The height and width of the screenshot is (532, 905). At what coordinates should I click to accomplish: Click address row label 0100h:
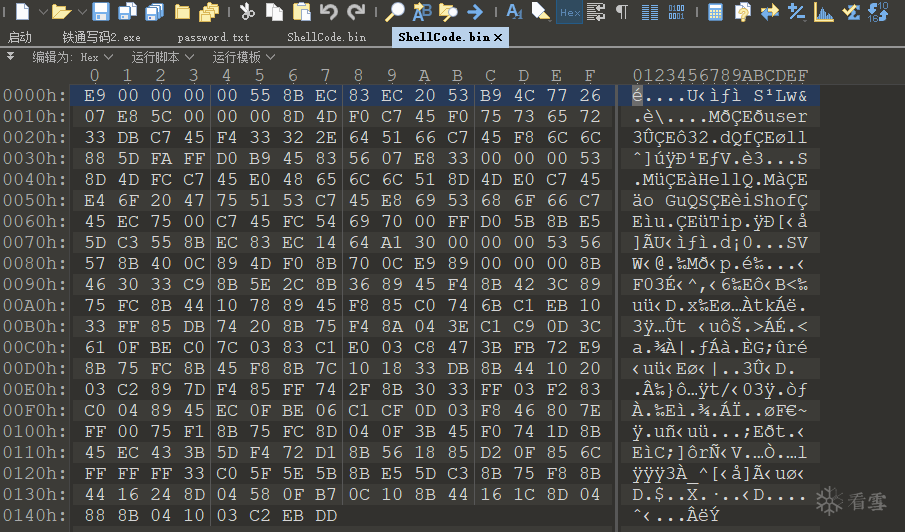click(x=34, y=432)
